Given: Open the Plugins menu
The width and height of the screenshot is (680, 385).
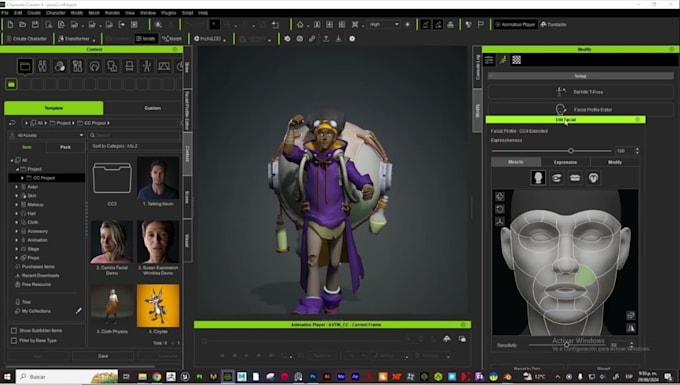Looking at the screenshot, I should pyautogui.click(x=168, y=13).
